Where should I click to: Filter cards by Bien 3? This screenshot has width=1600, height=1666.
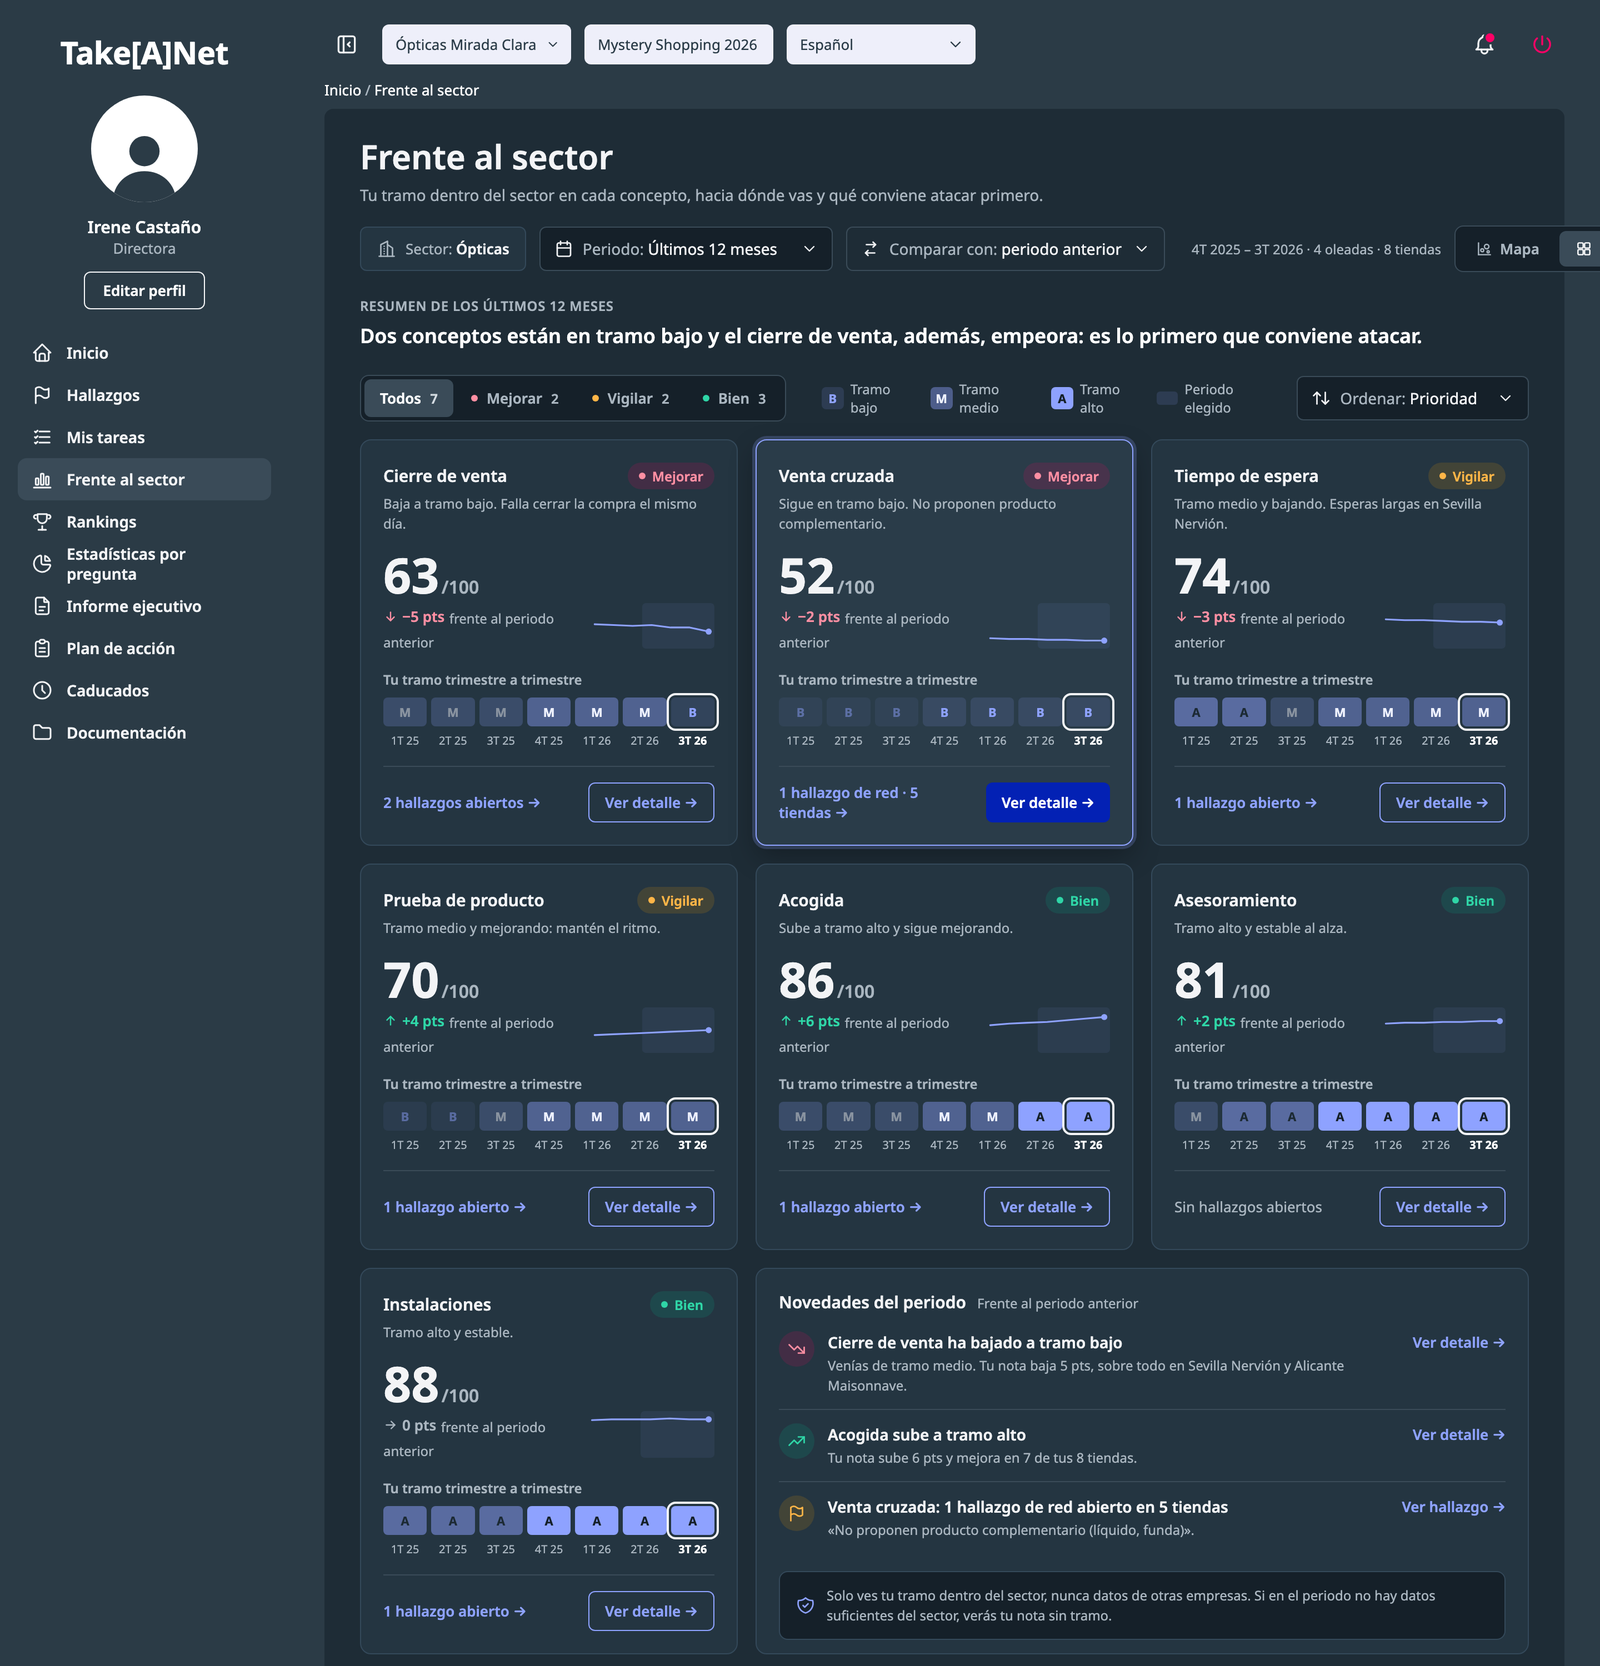(734, 399)
